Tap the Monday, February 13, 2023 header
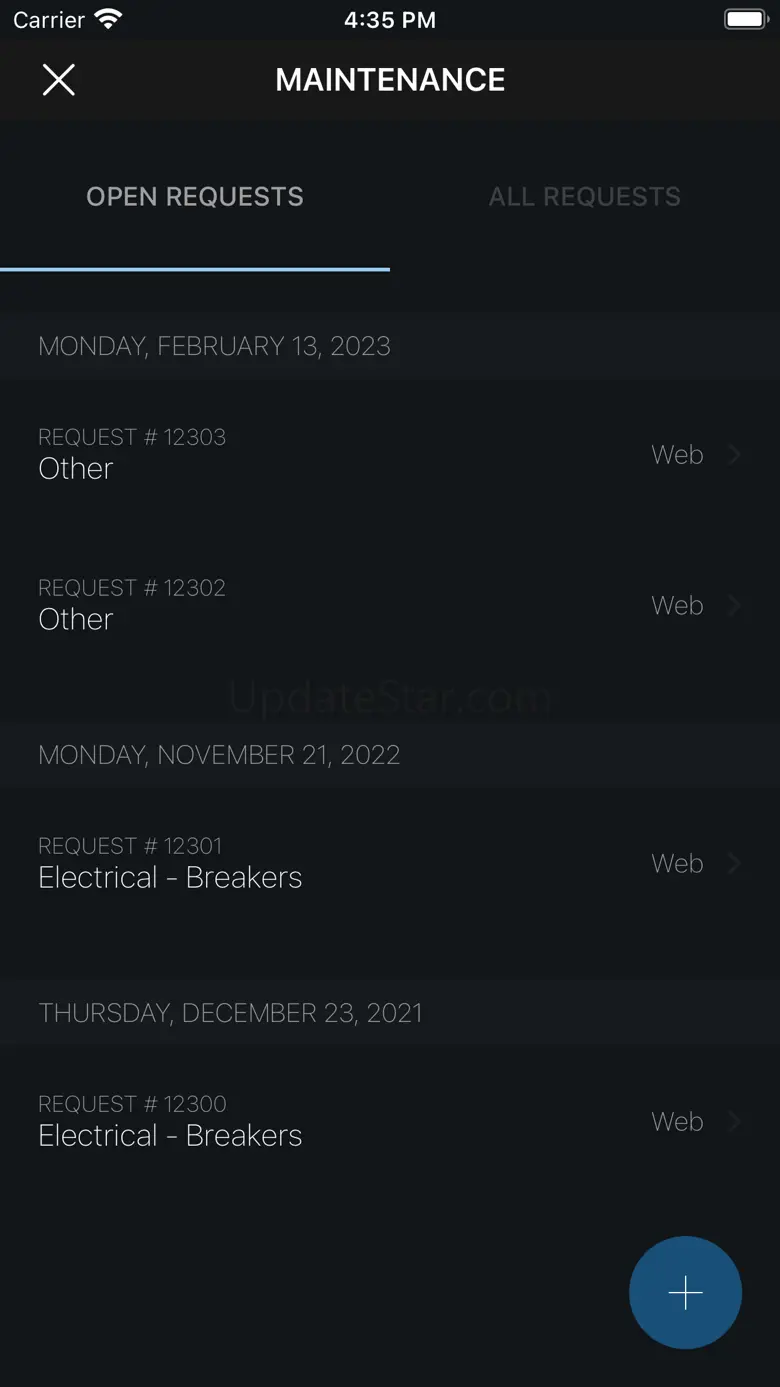The width and height of the screenshot is (780, 1387). [214, 346]
